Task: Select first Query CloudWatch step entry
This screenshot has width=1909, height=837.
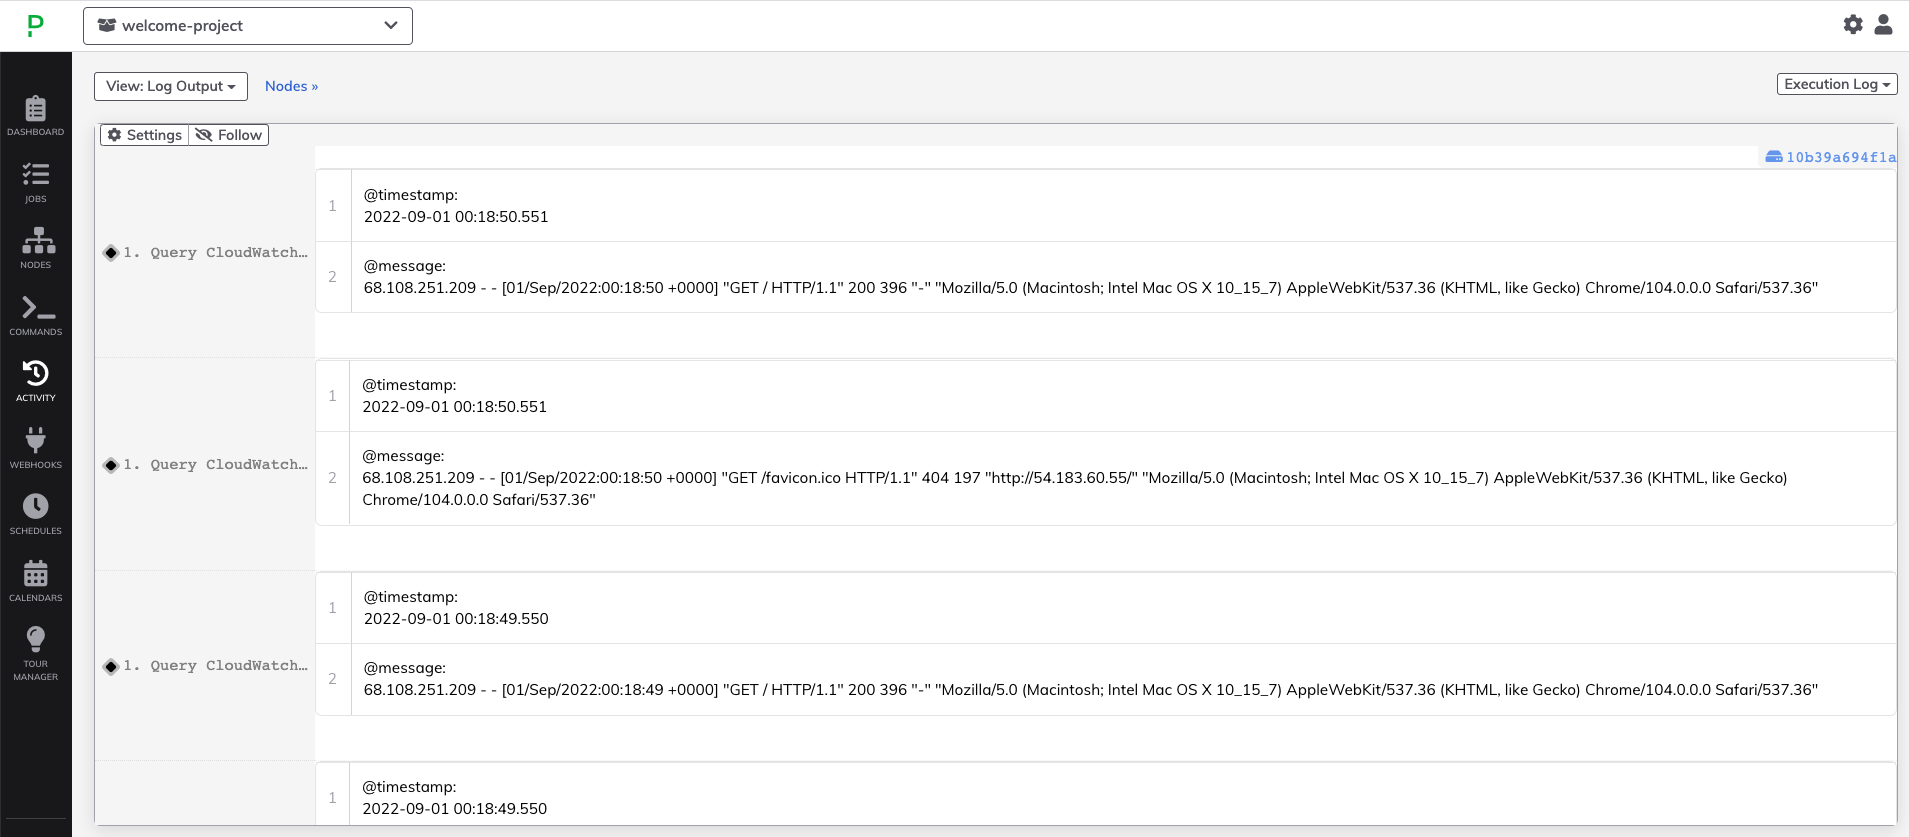Action: (215, 253)
